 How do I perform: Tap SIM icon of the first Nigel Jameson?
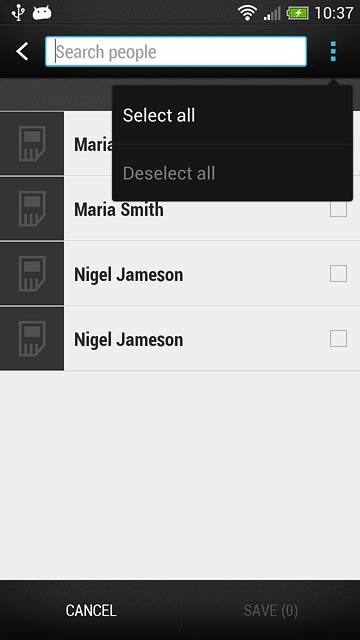point(32,274)
